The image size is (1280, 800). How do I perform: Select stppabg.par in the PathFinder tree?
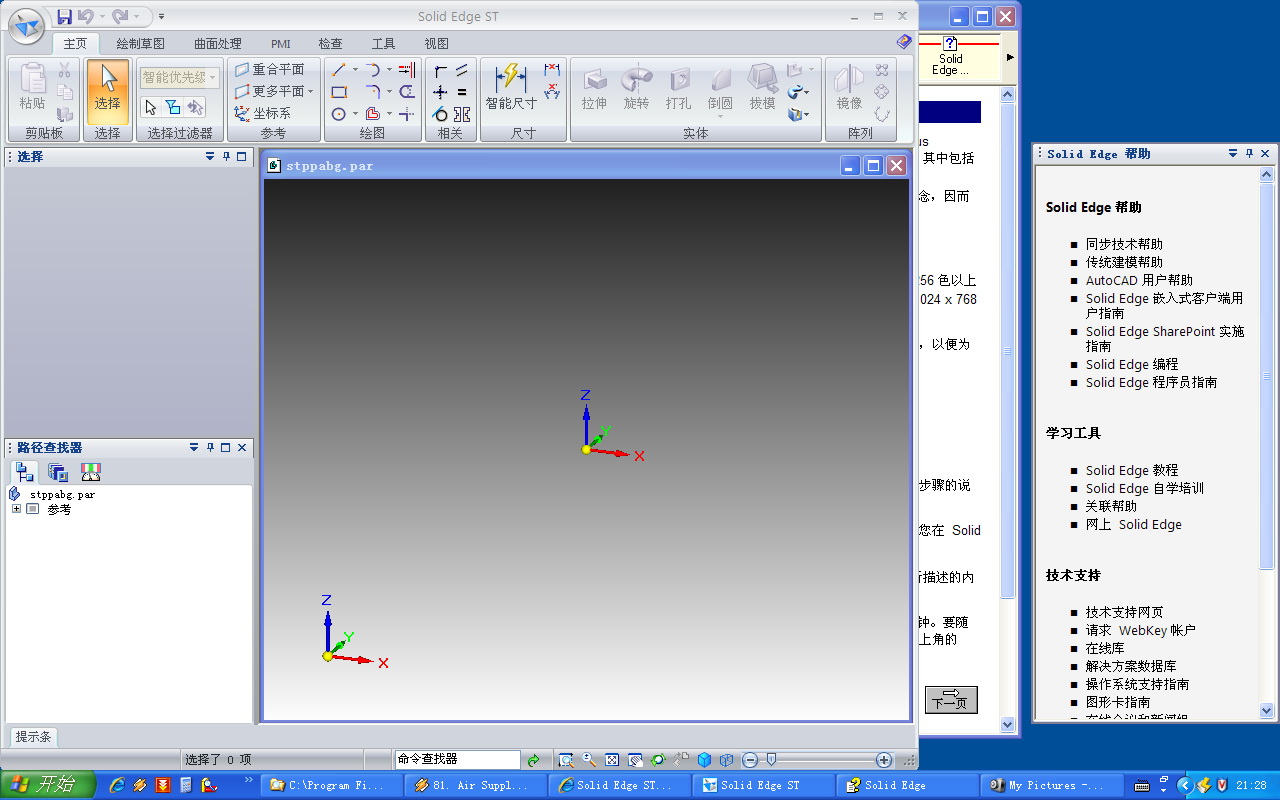pos(62,494)
